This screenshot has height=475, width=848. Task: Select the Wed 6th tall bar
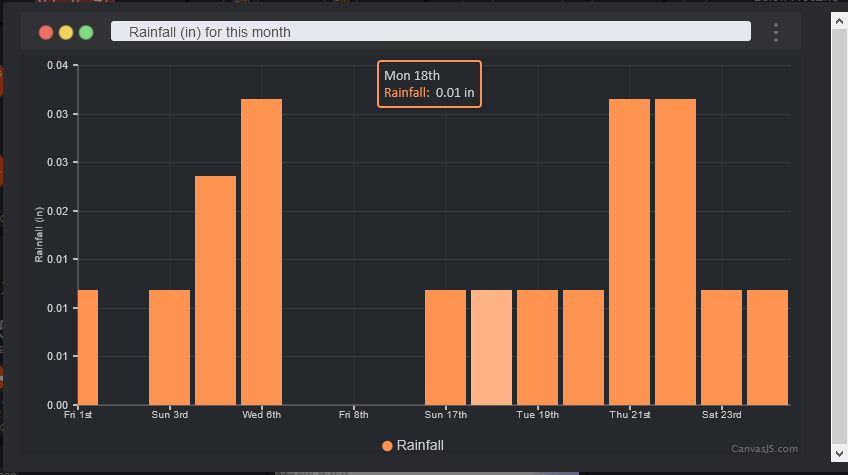[x=261, y=252]
